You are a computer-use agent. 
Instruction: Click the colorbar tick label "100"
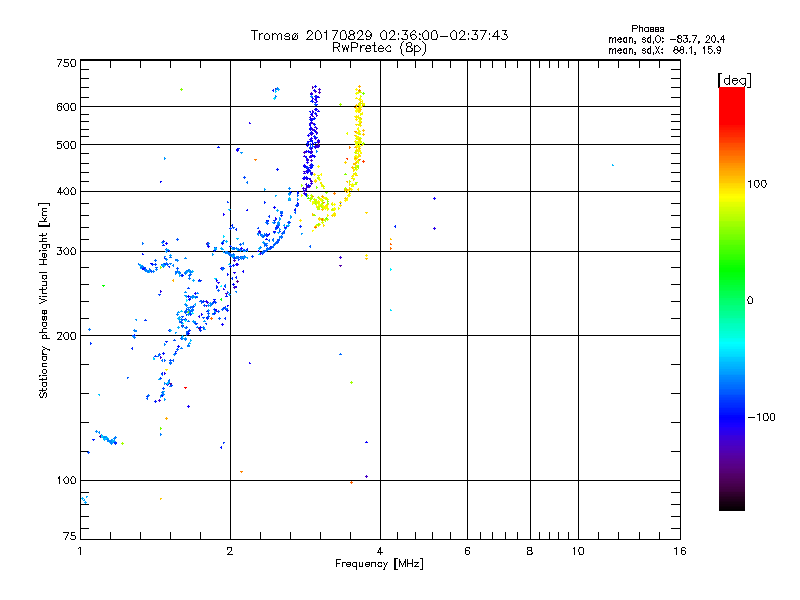[x=757, y=184]
